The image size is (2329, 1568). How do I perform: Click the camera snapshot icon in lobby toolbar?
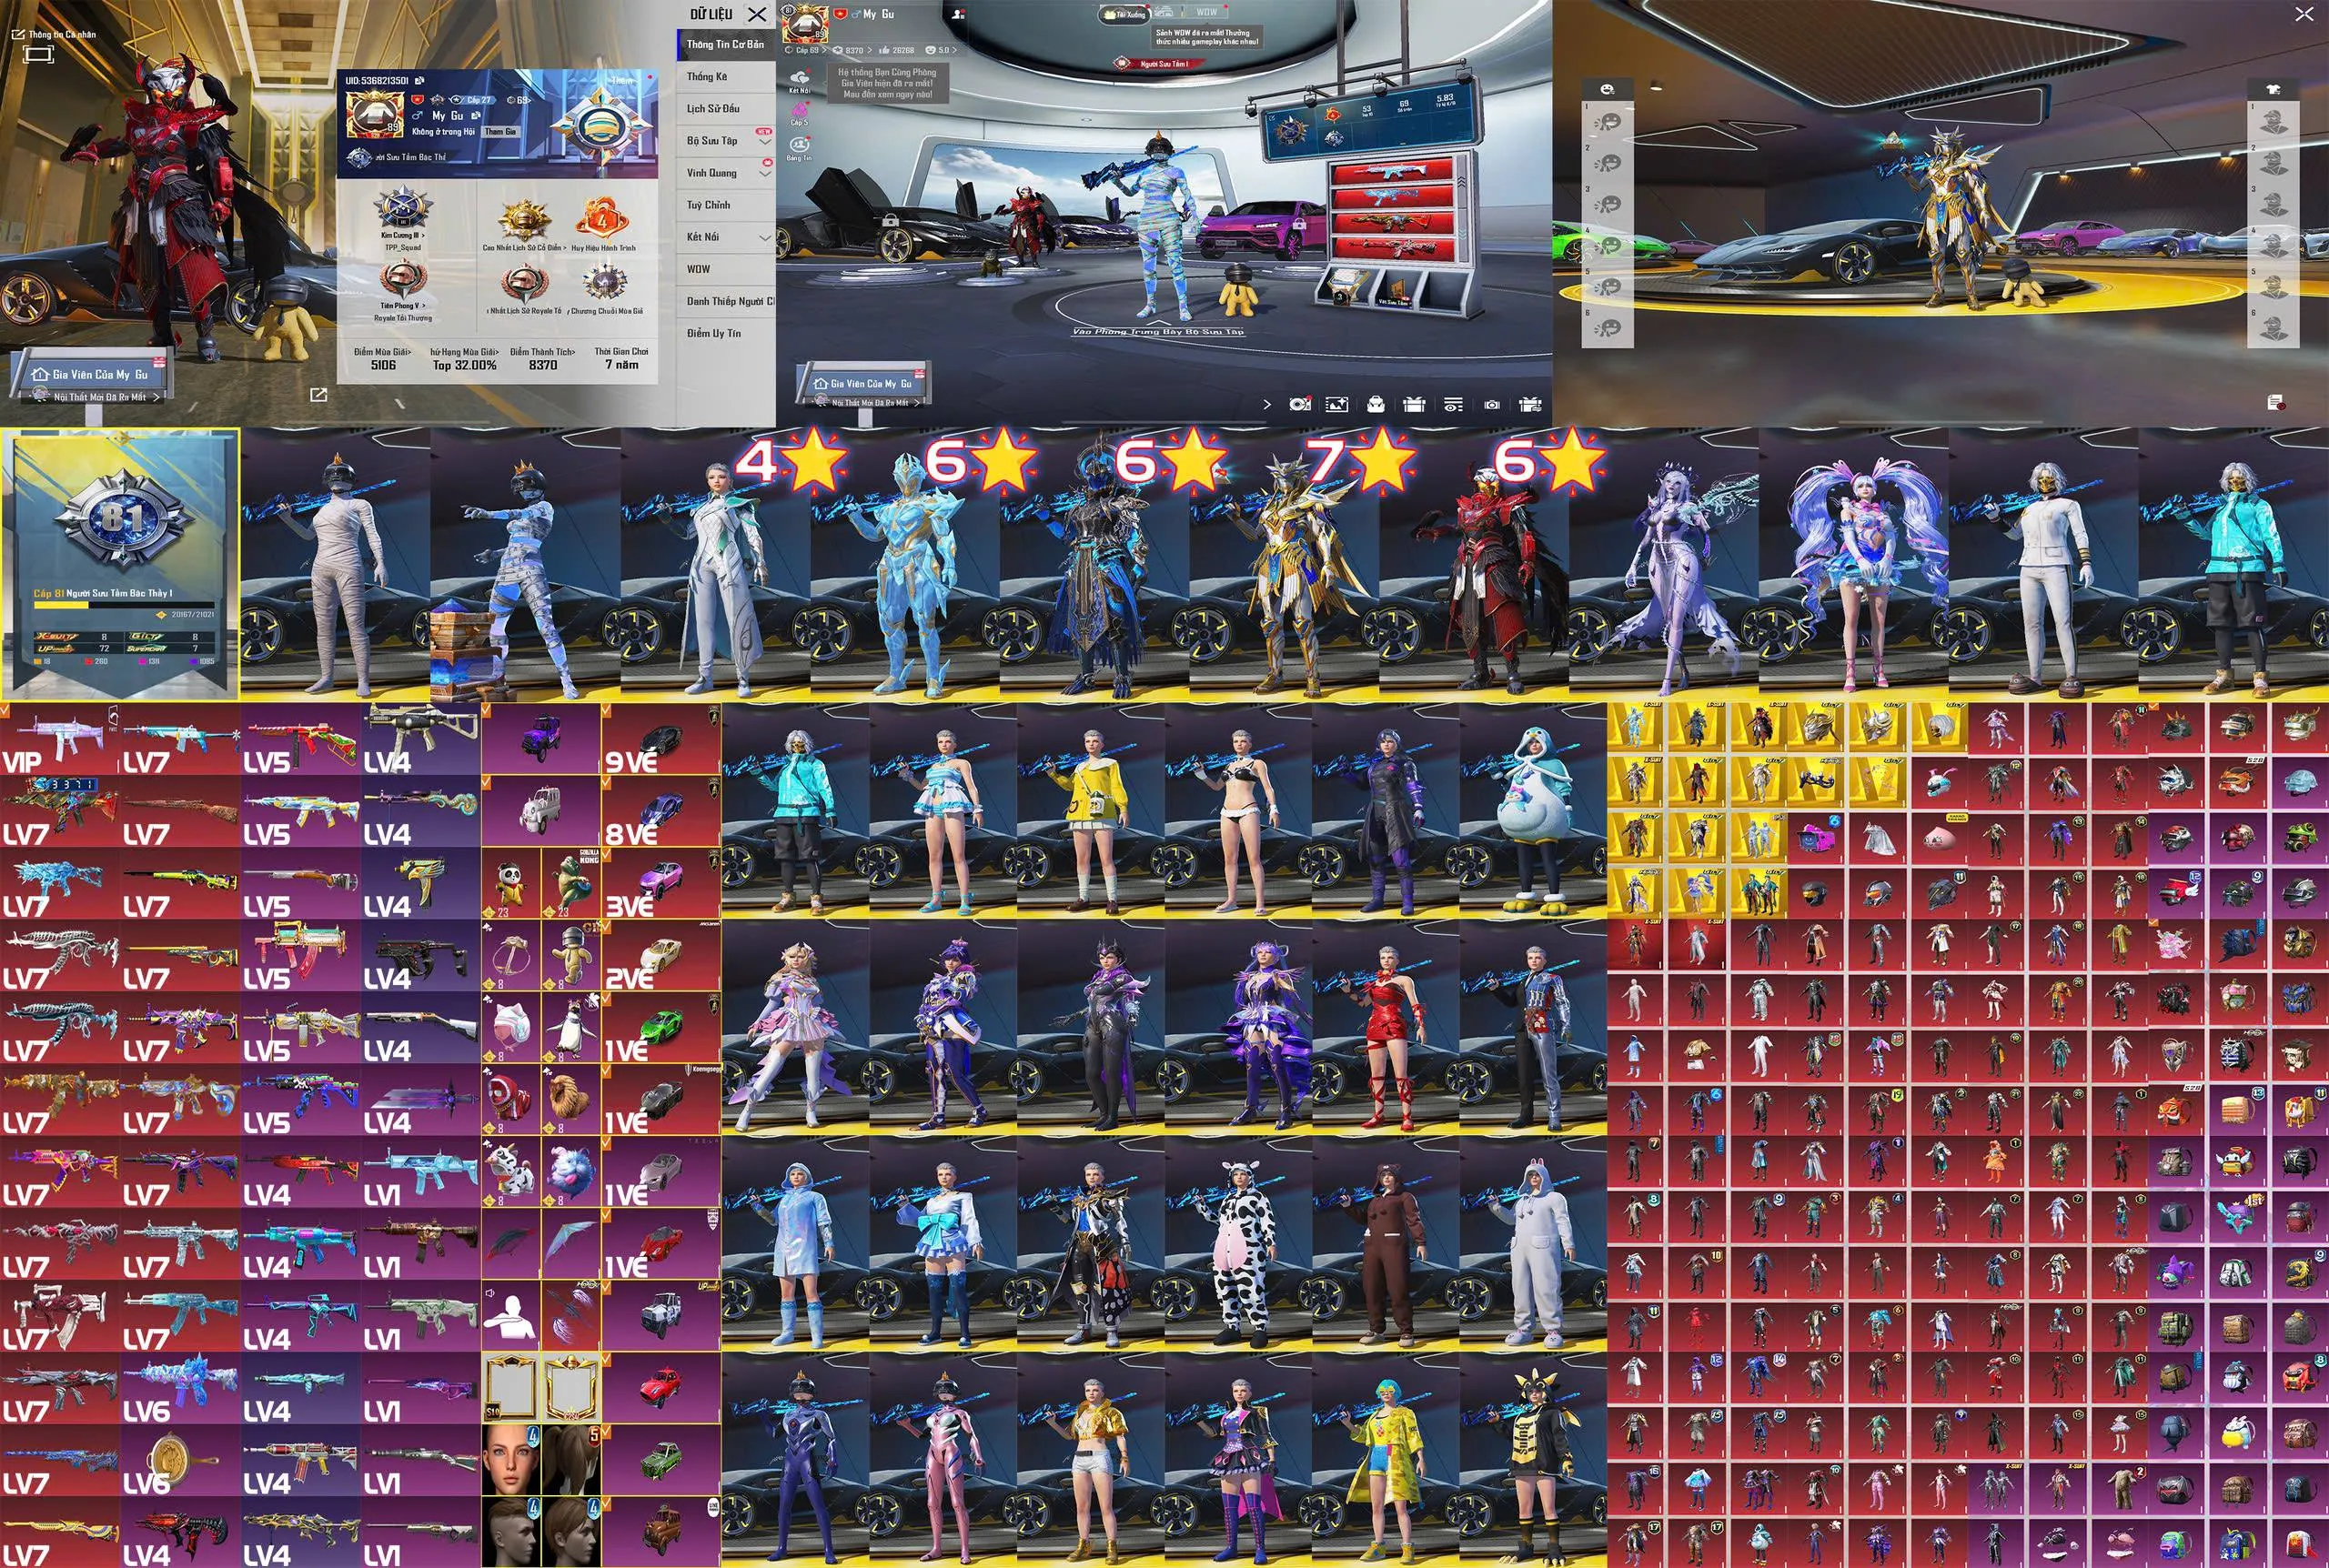[1492, 405]
